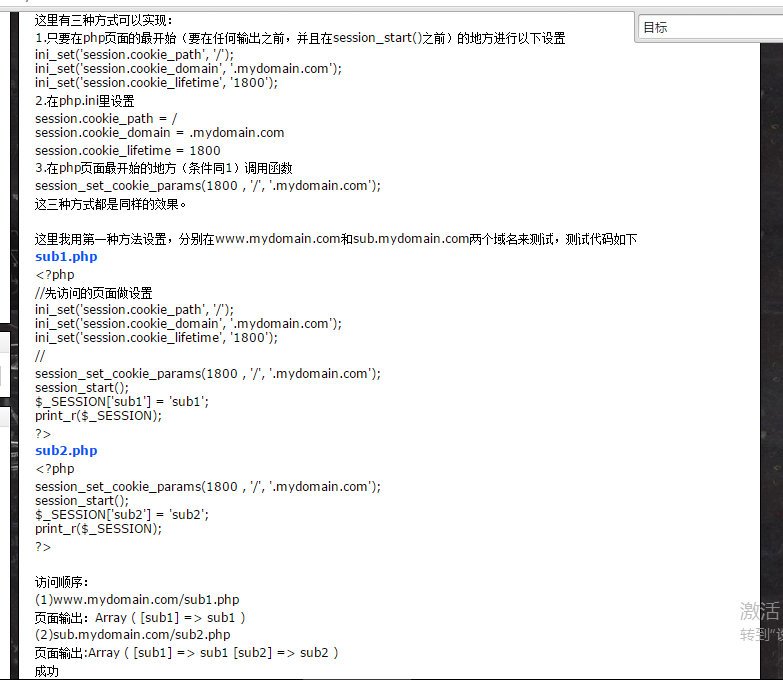Viewport: 783px width, 680px height.
Task: Click the line "$_SESSION['sub2'] = 'sub2';"
Action: [122, 515]
